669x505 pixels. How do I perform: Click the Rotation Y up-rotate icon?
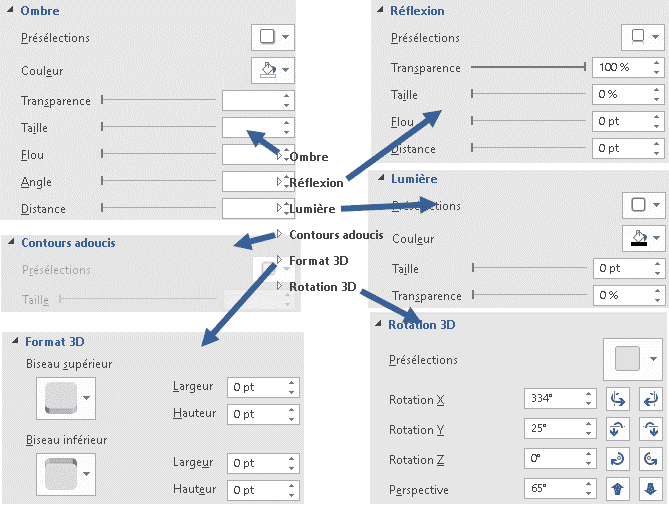[617, 430]
